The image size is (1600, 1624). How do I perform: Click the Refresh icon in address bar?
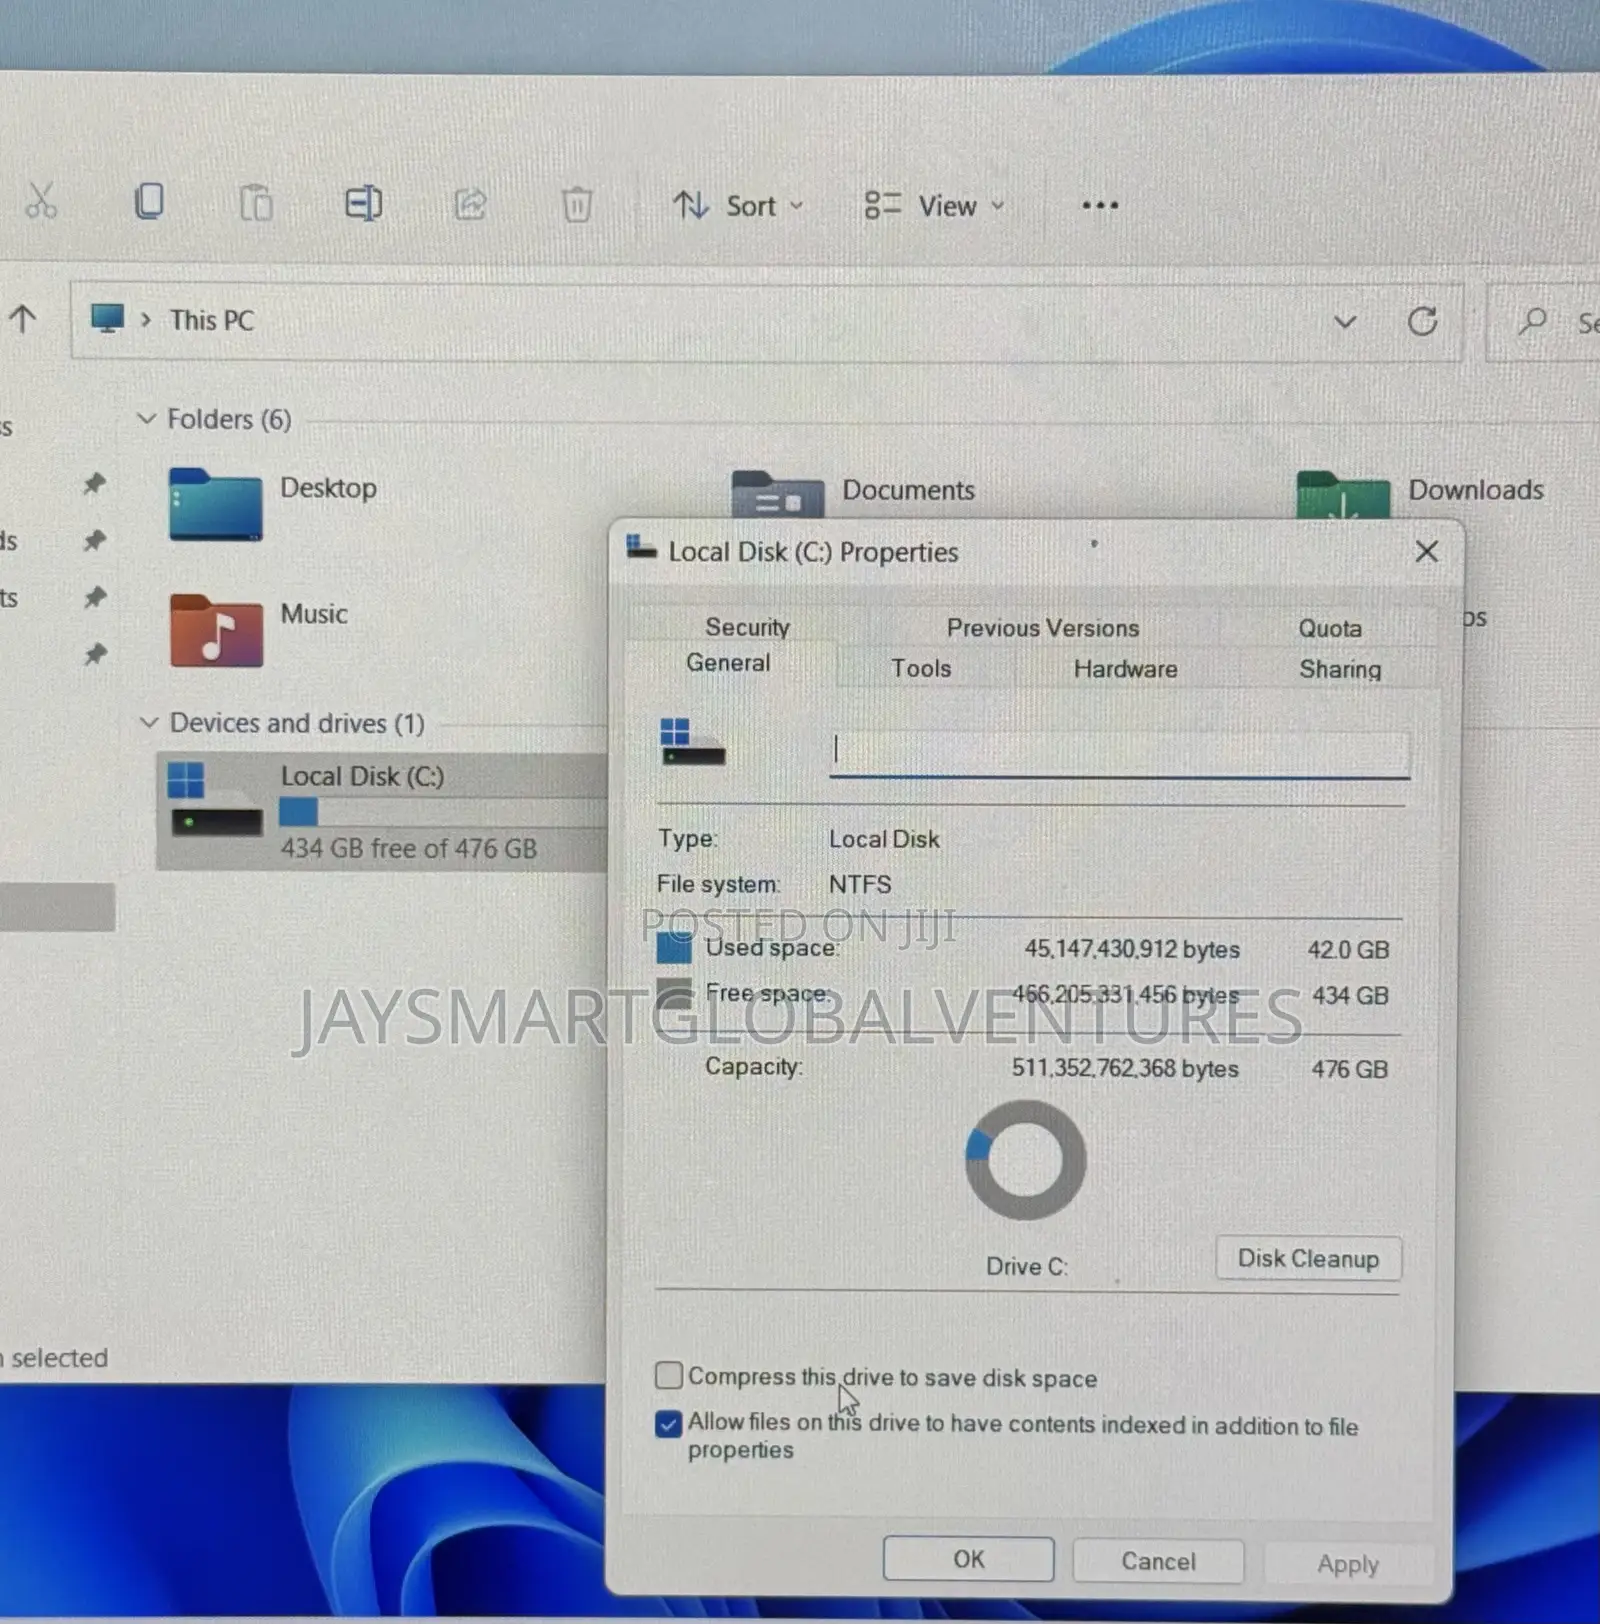pyautogui.click(x=1423, y=322)
